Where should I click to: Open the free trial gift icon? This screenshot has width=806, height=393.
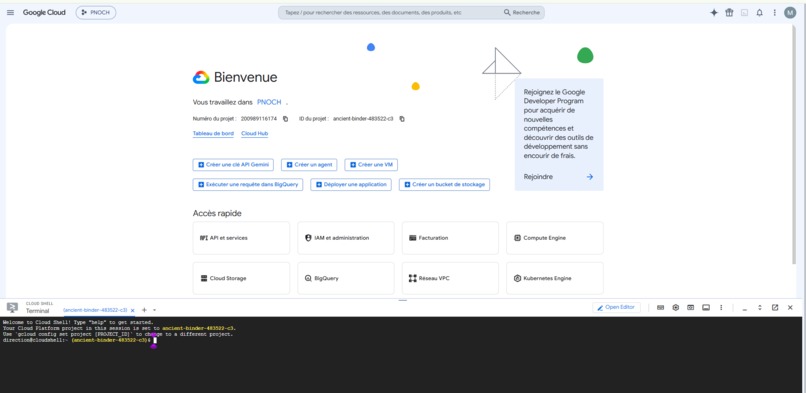click(x=729, y=13)
